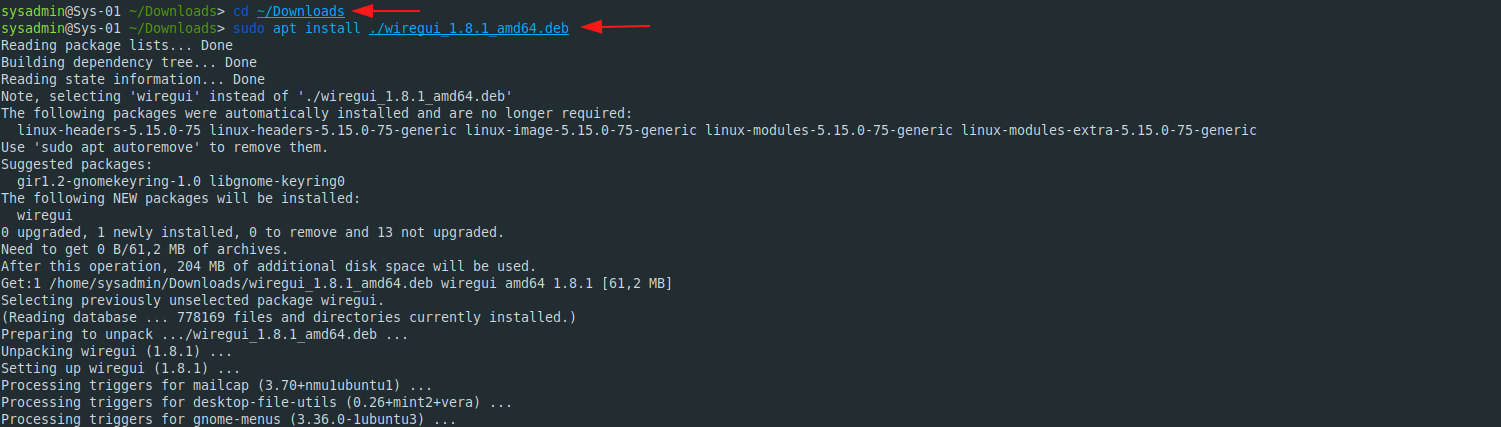The width and height of the screenshot is (1501, 427).
Task: Open the underlined ./wiregui_1.8.1_amd64.deb file path
Action: (468, 28)
